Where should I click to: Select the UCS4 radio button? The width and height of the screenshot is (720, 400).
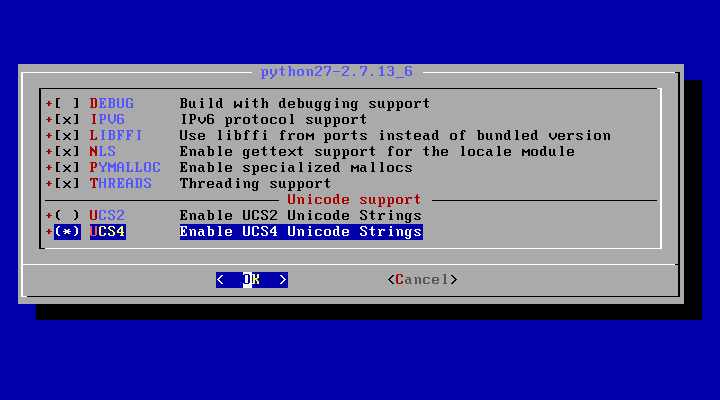pyautogui.click(x=67, y=231)
